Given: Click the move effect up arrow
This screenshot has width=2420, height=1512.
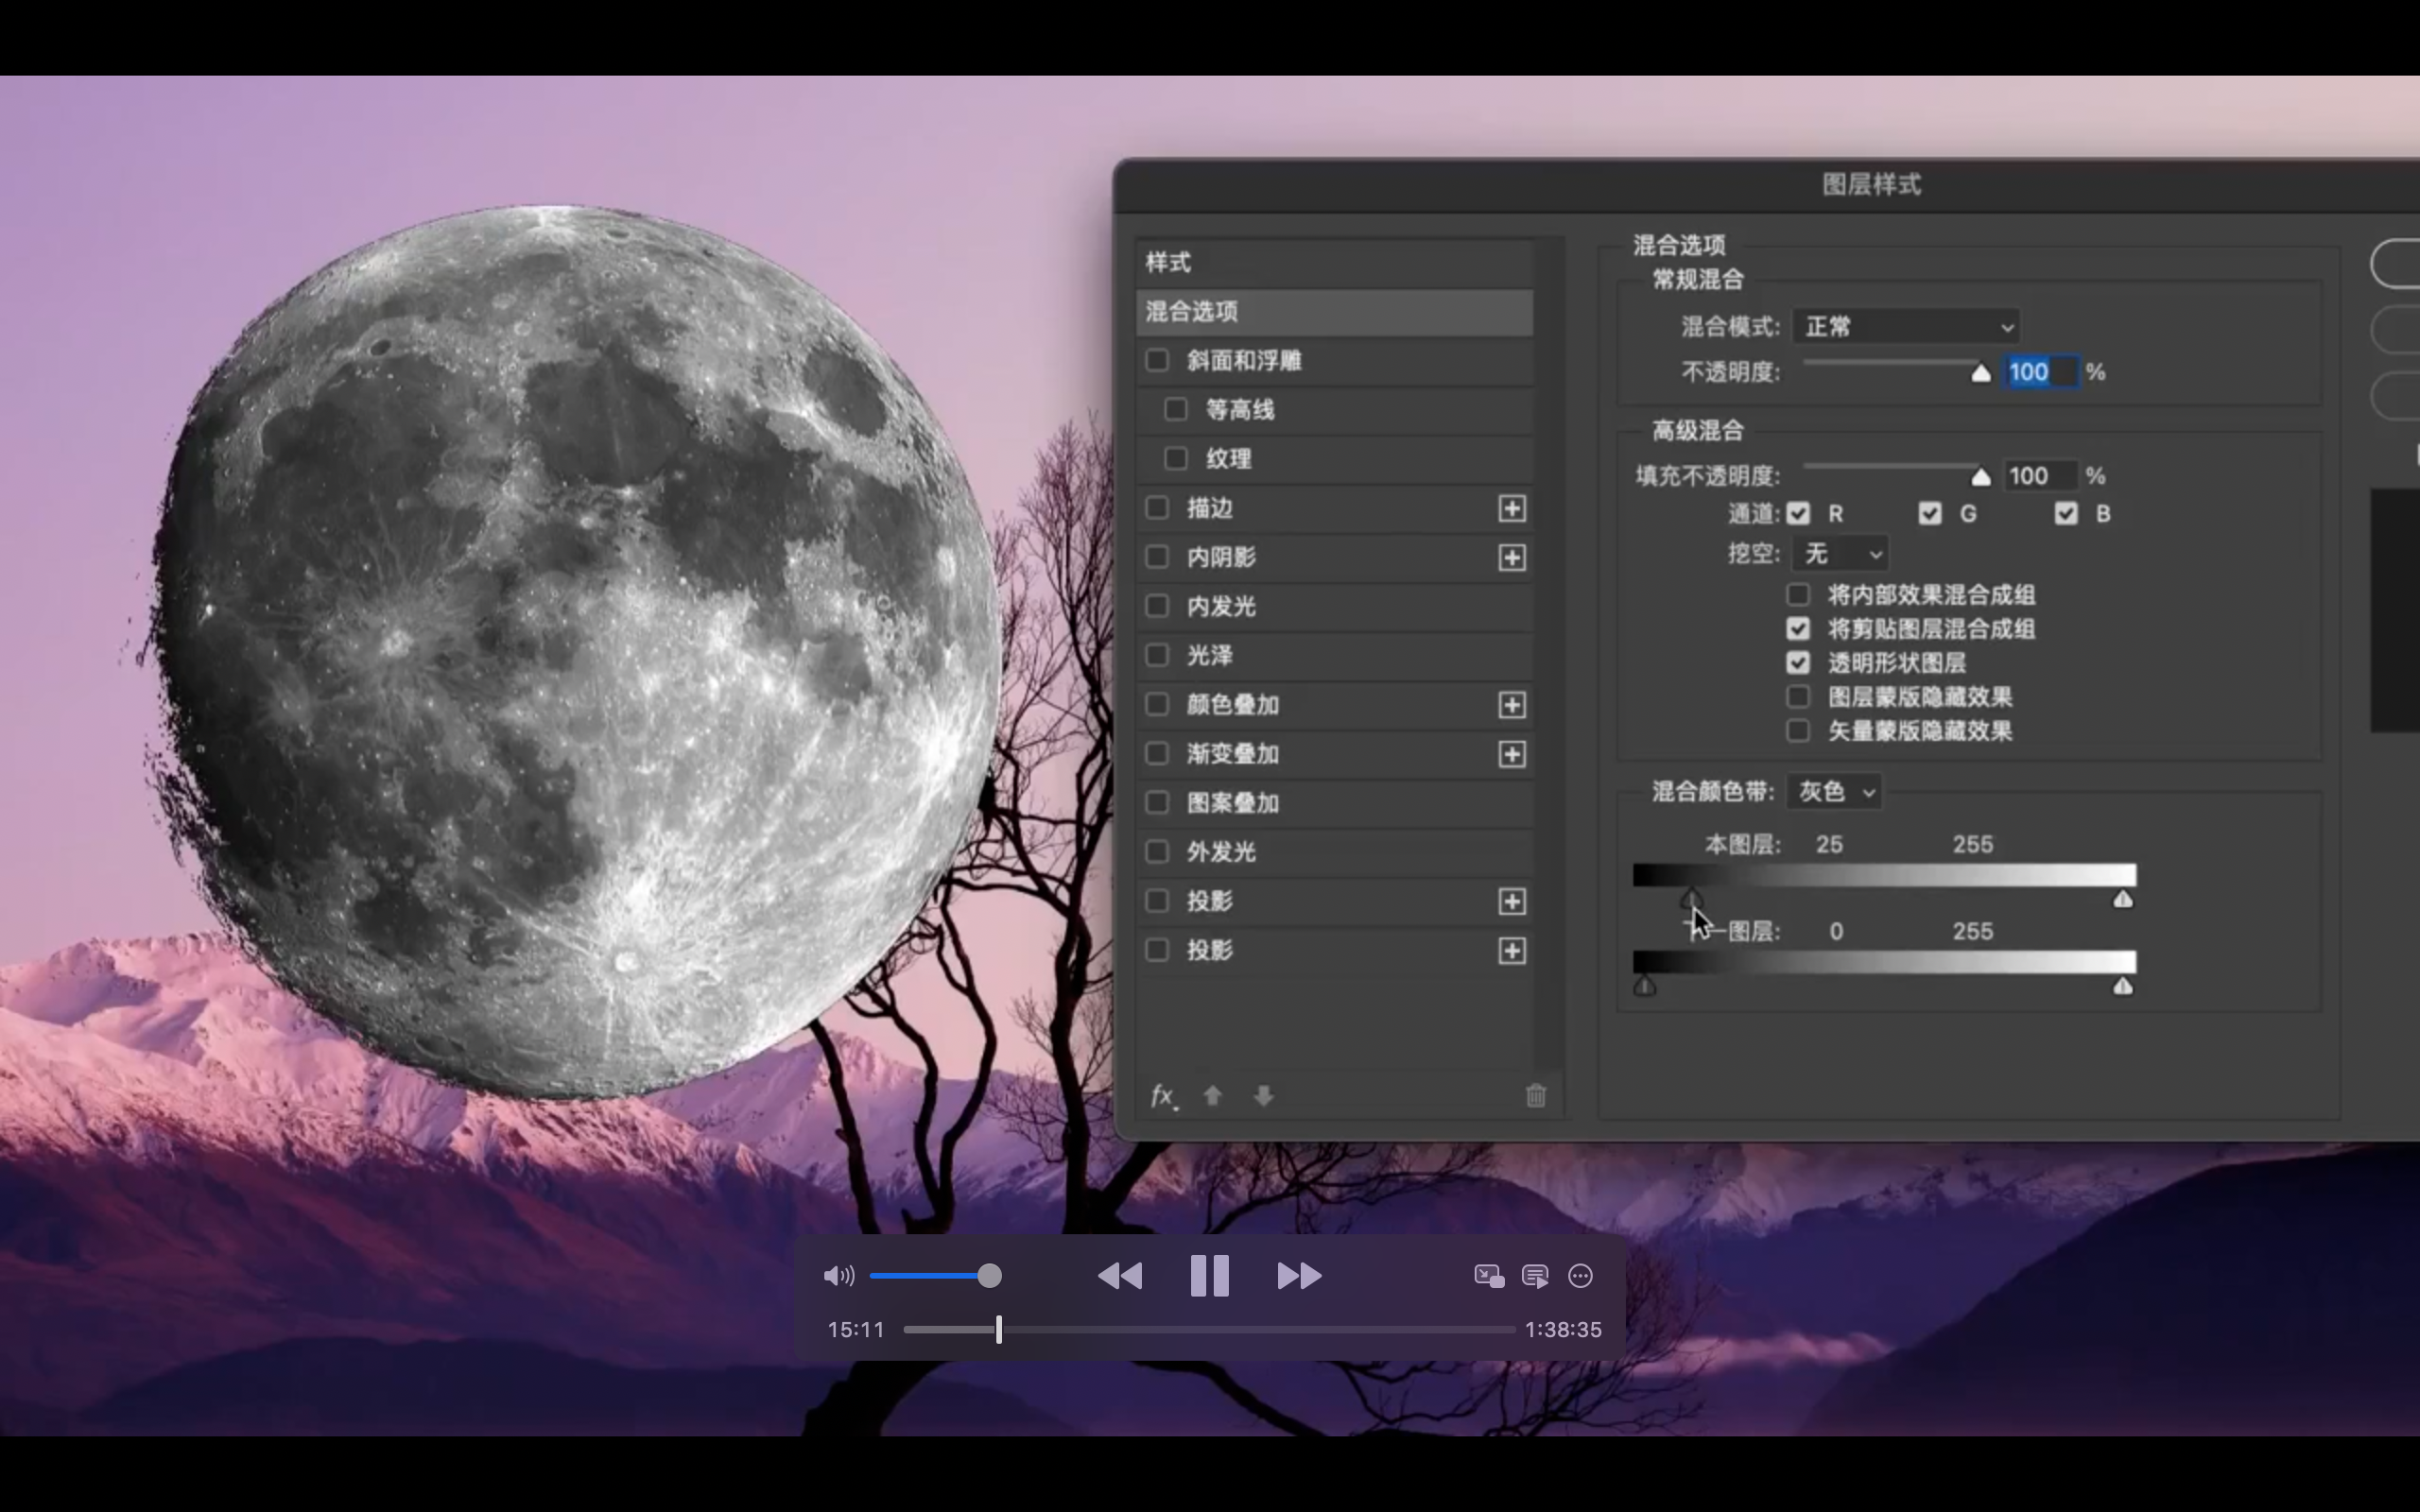Looking at the screenshot, I should pos(1213,1096).
